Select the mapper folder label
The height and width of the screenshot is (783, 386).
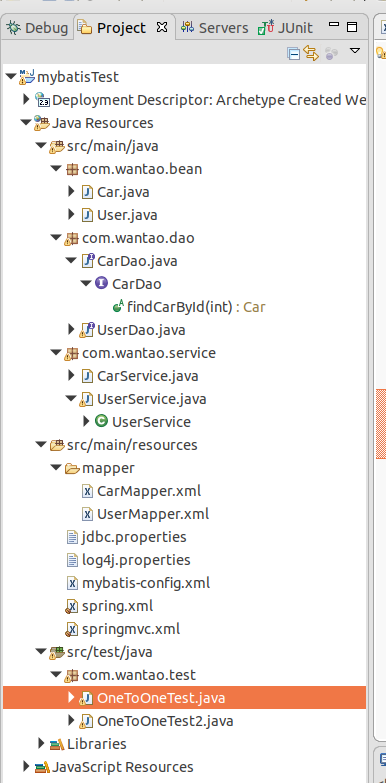108,468
